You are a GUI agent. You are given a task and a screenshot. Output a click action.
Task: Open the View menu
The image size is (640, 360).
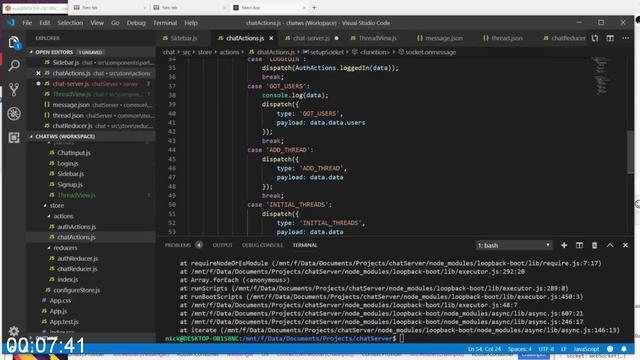[97, 23]
